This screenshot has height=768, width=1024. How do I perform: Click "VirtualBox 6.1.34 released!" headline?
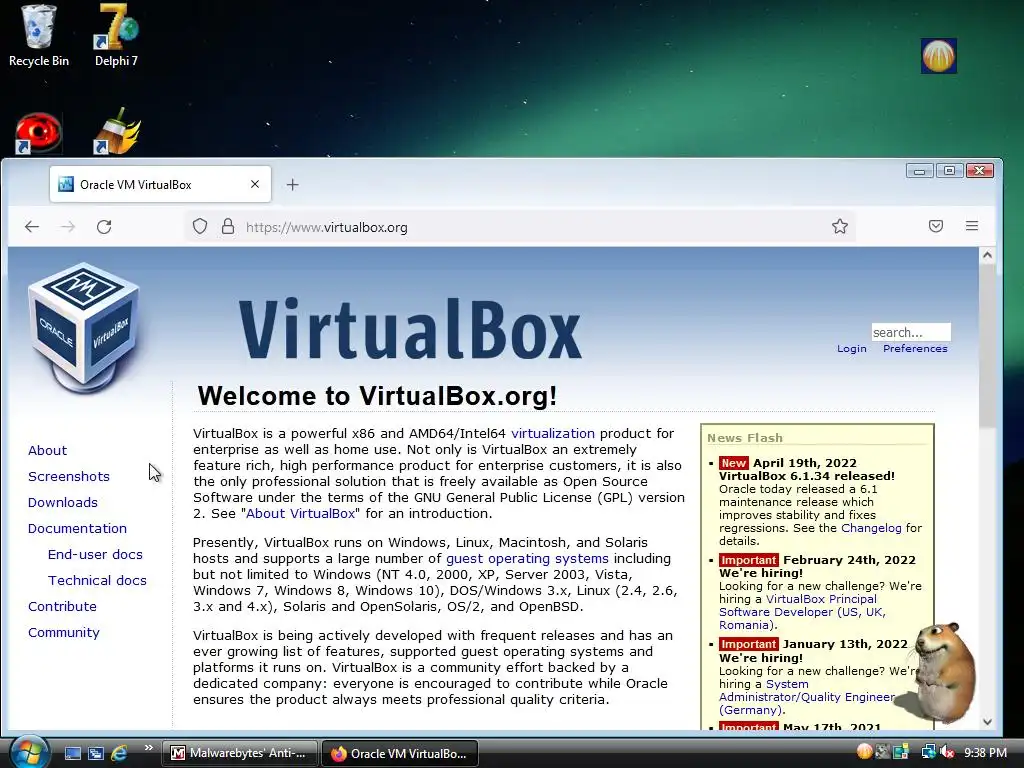pos(807,476)
